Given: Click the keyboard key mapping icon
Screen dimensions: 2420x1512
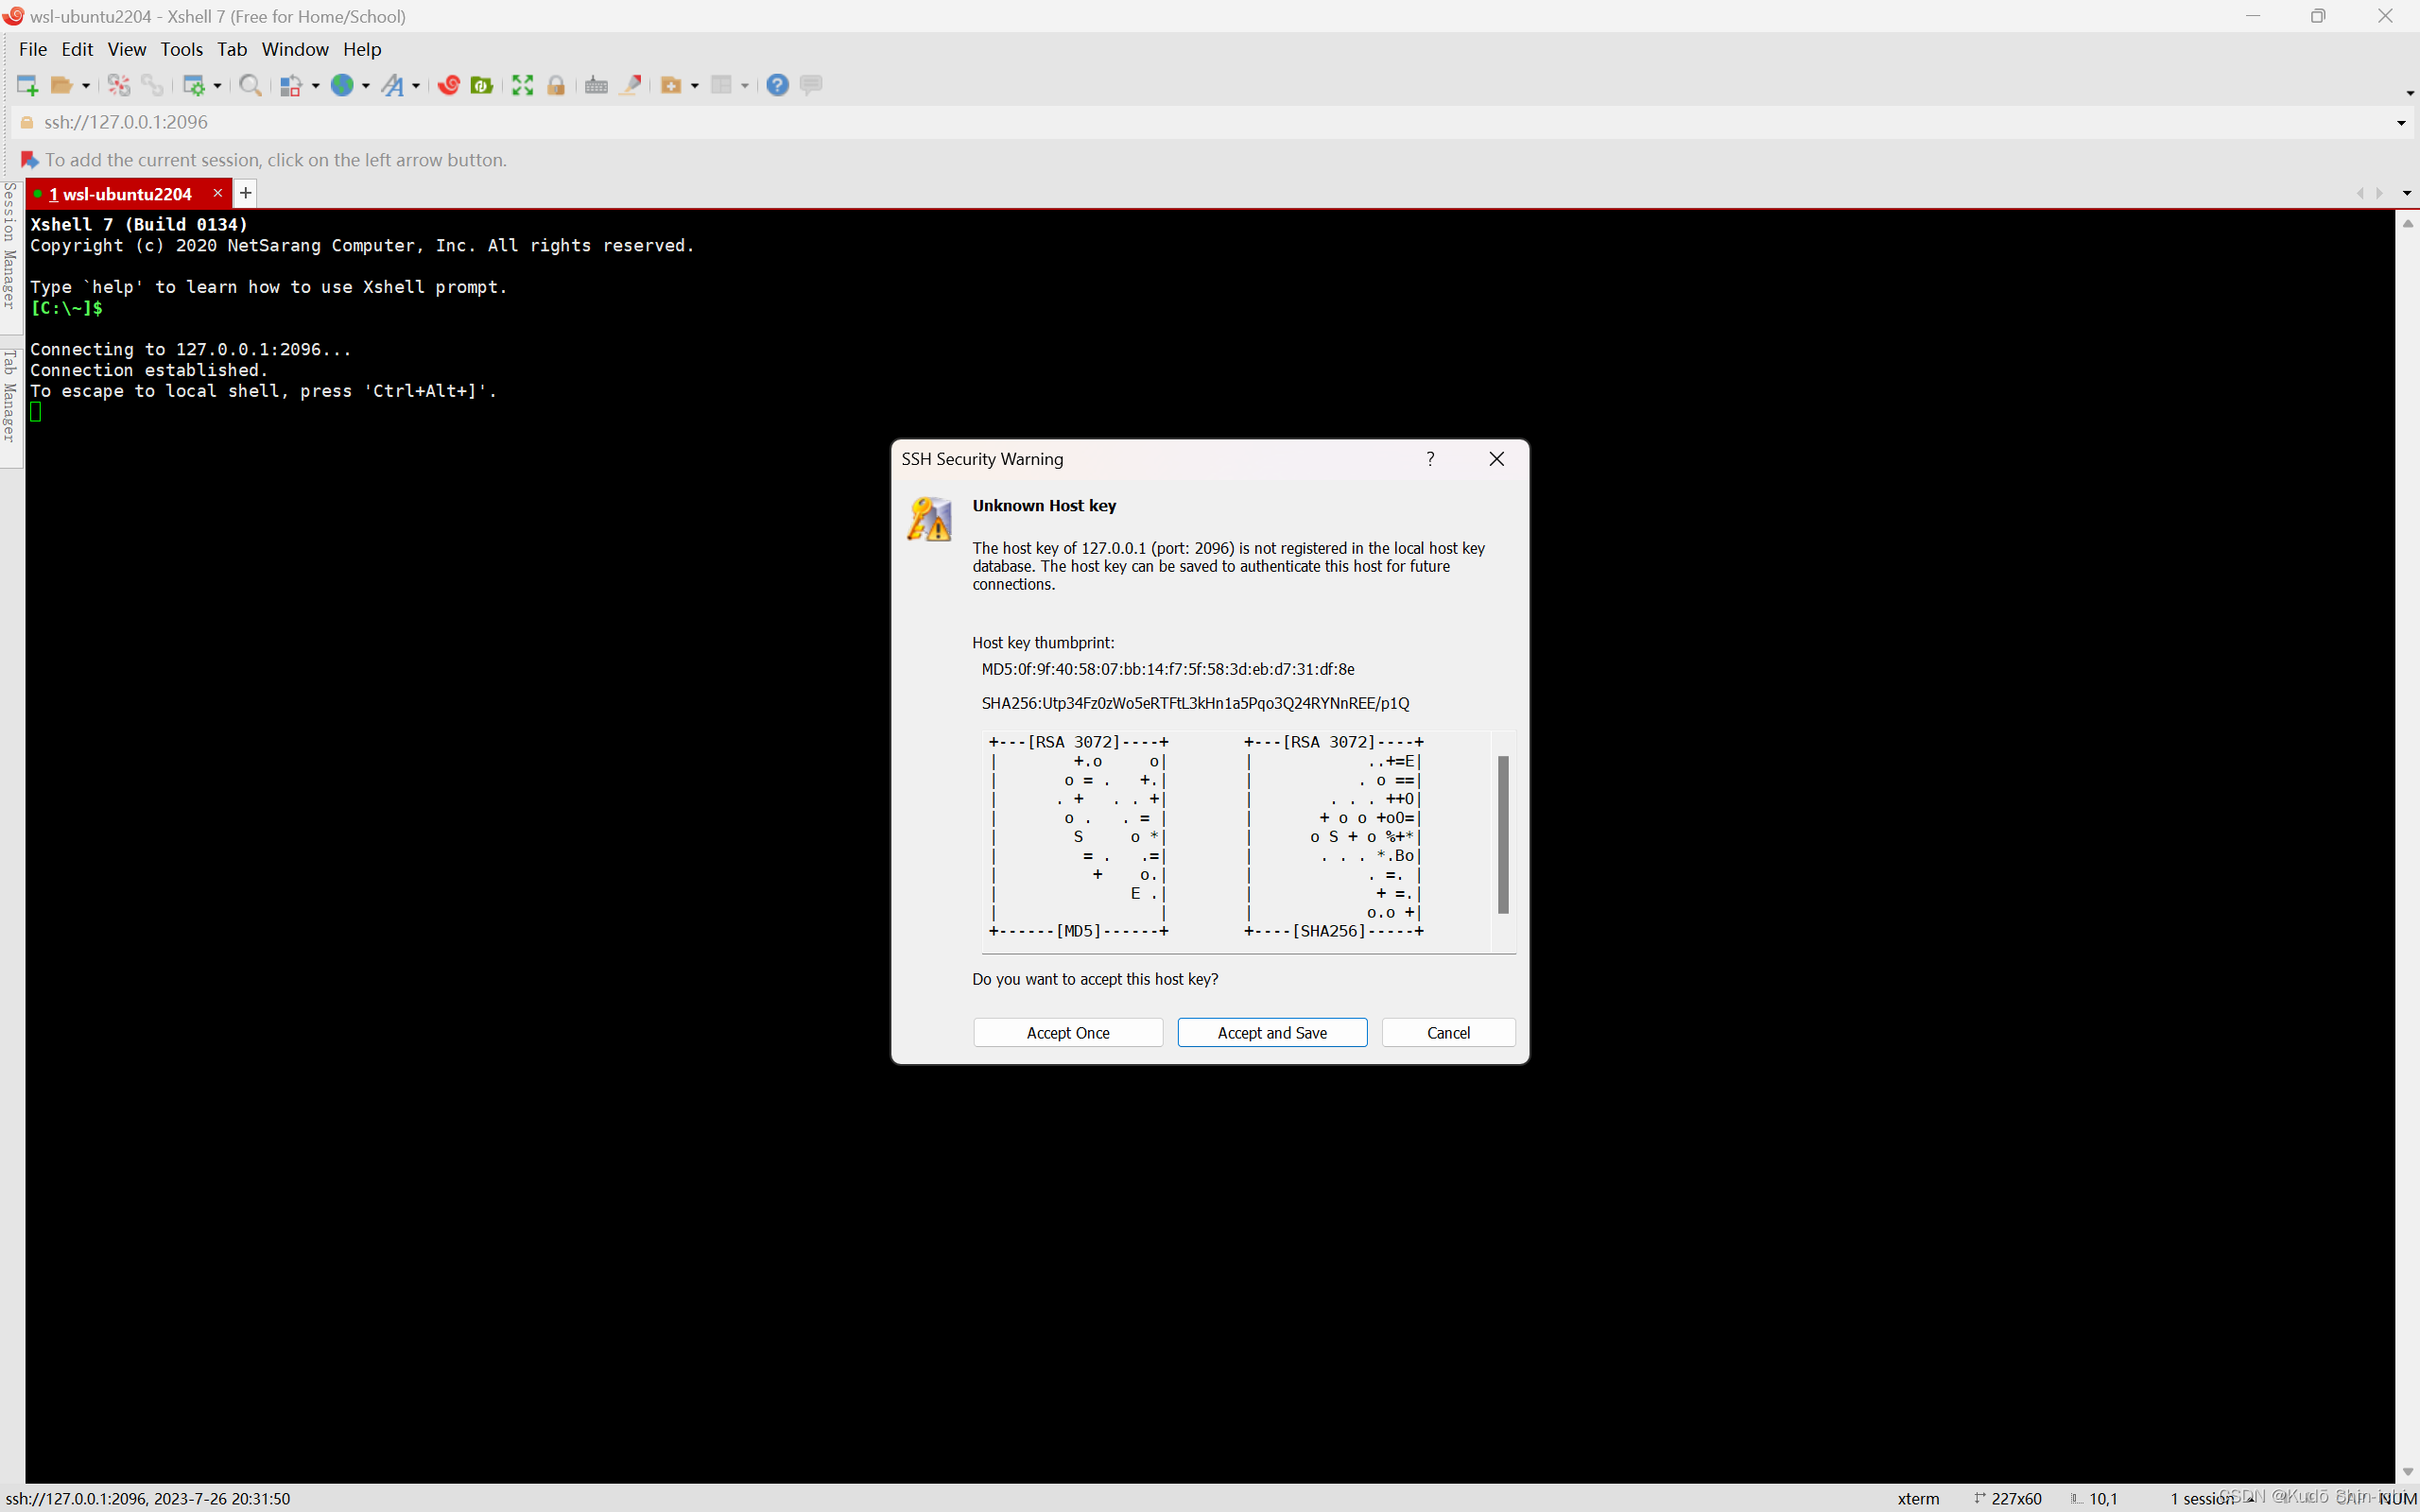Looking at the screenshot, I should 596,85.
